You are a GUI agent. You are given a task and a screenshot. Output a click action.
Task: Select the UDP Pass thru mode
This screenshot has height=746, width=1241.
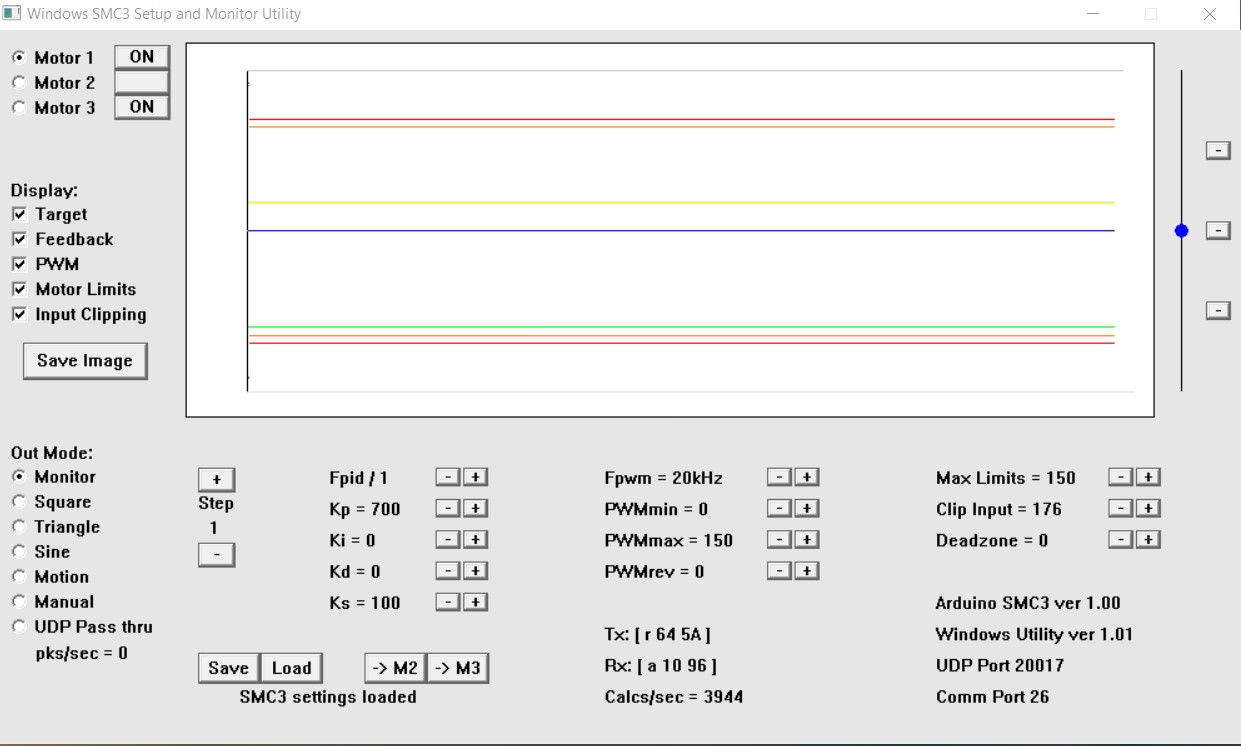coord(18,627)
